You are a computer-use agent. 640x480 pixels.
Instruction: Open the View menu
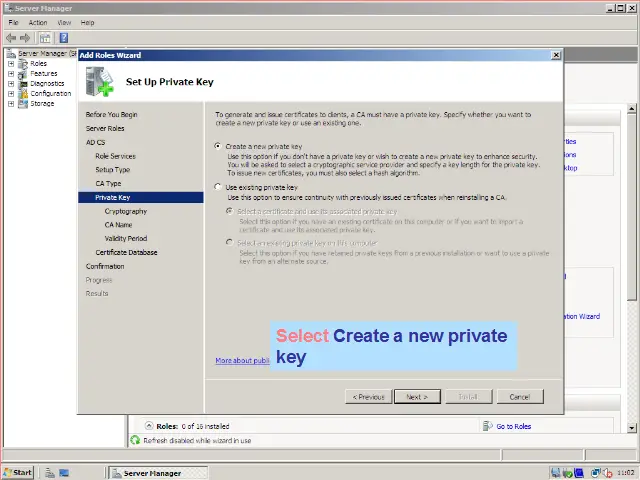click(x=64, y=23)
